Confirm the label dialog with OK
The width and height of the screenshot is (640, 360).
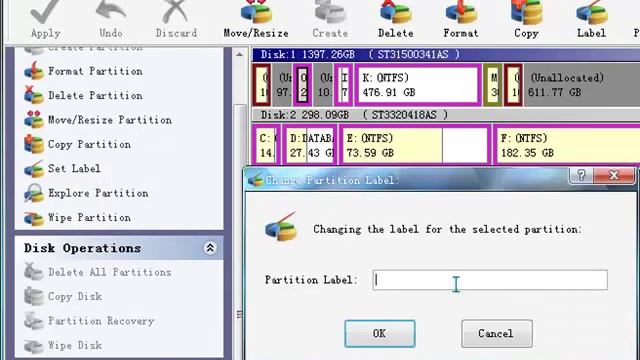pos(380,333)
